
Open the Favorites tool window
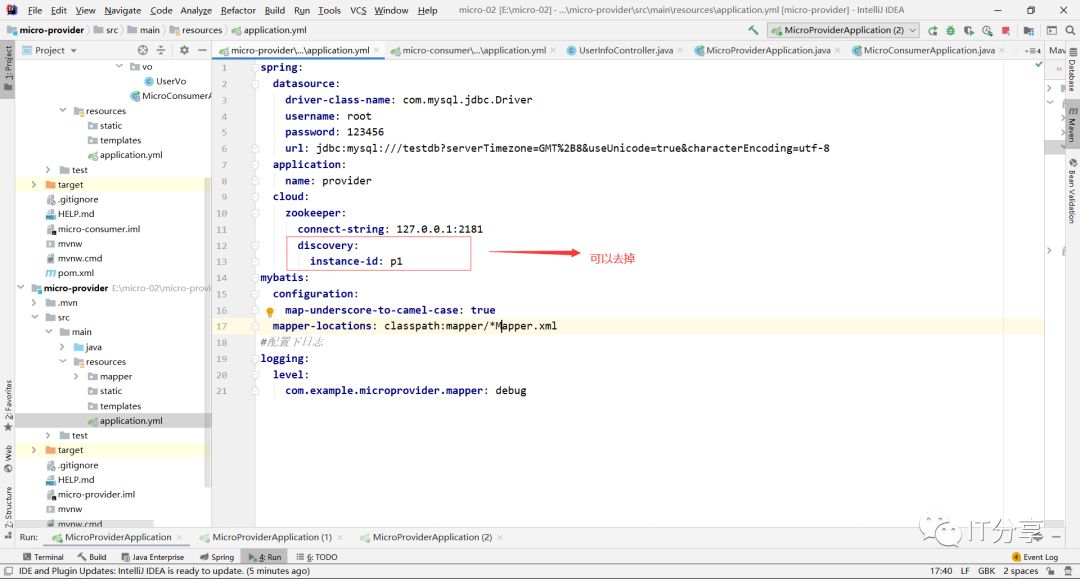coord(8,406)
